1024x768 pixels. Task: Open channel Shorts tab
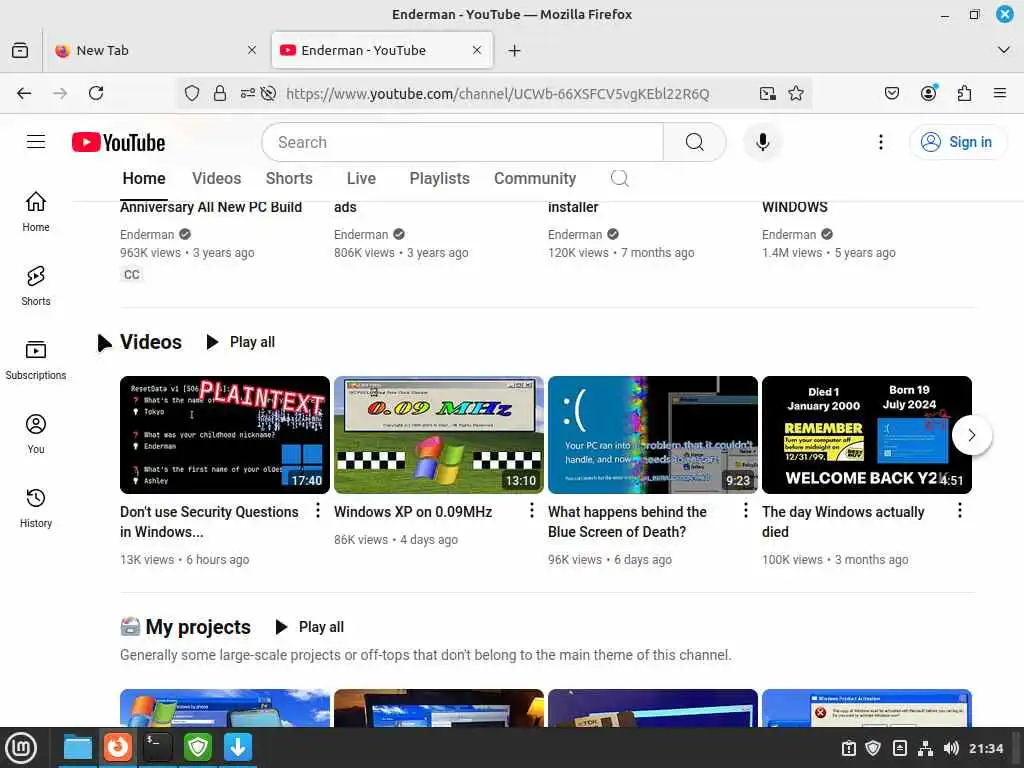[289, 178]
